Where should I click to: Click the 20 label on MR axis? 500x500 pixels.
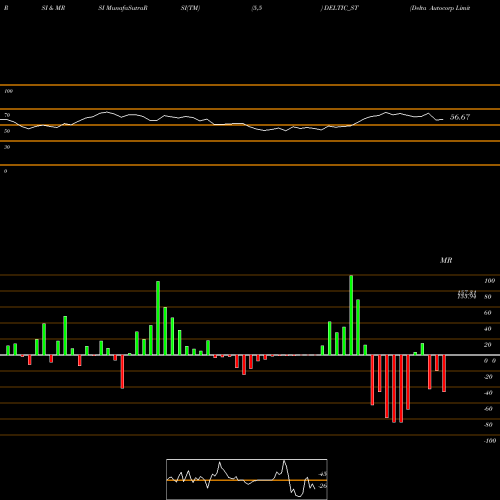point(488,345)
